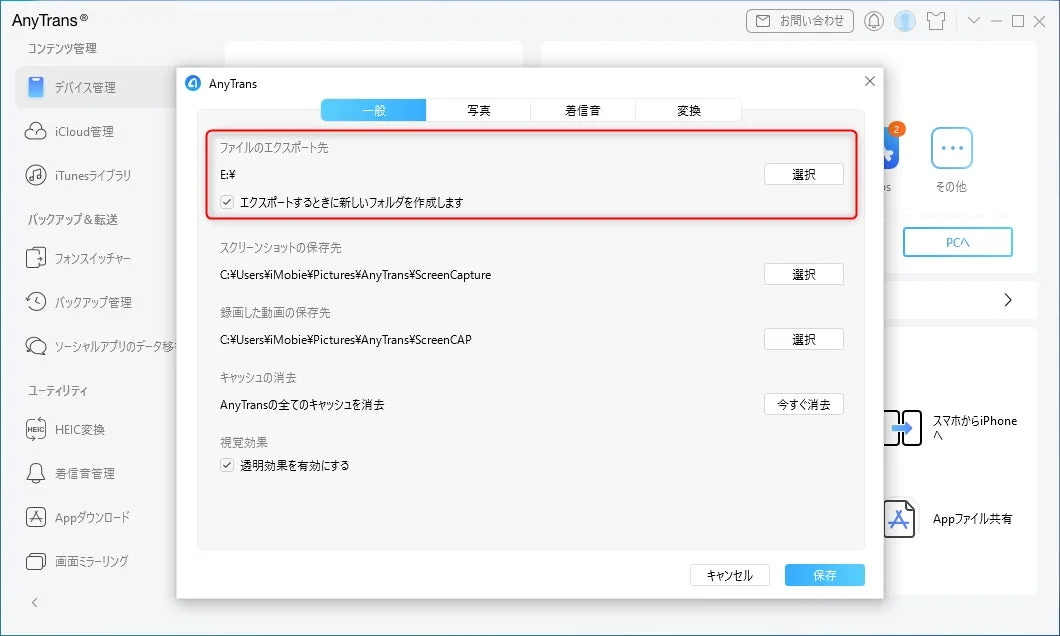Open the notification bell
Image resolution: width=1060 pixels, height=636 pixels.
[874, 20]
